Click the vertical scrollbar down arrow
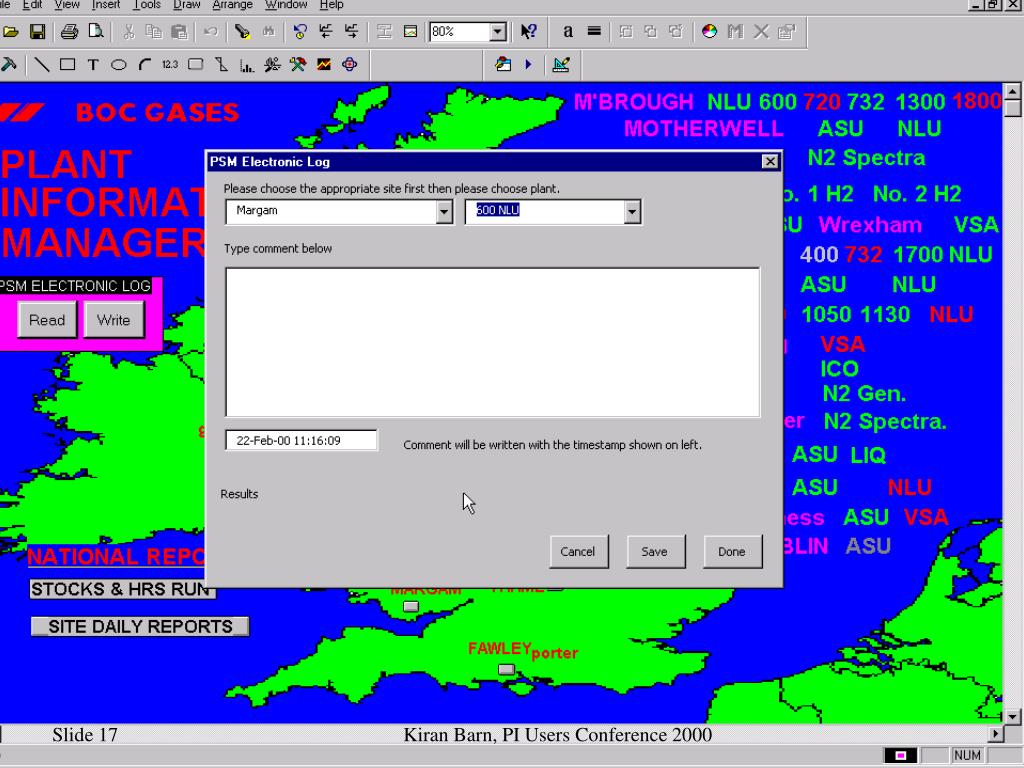Screen dimensions: 1024x768 [1012, 717]
